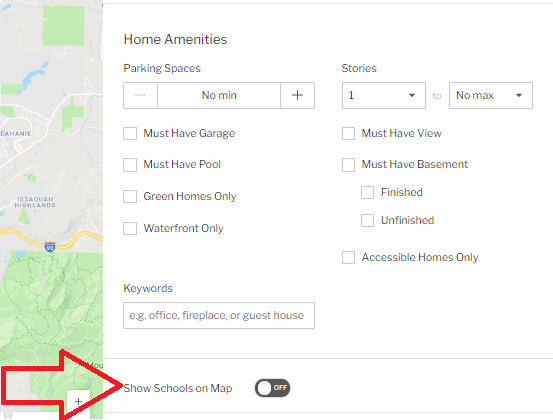This screenshot has width=553, height=420.
Task: Check the Must Have View option
Action: 348,134
